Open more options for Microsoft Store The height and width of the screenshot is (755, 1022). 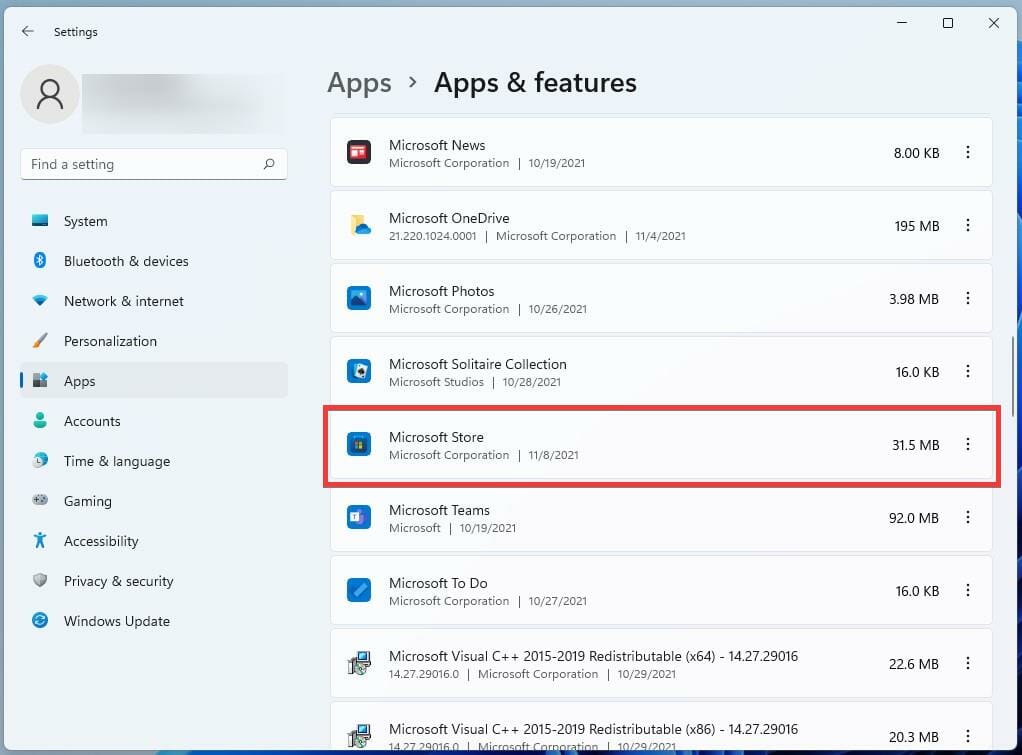tap(967, 445)
